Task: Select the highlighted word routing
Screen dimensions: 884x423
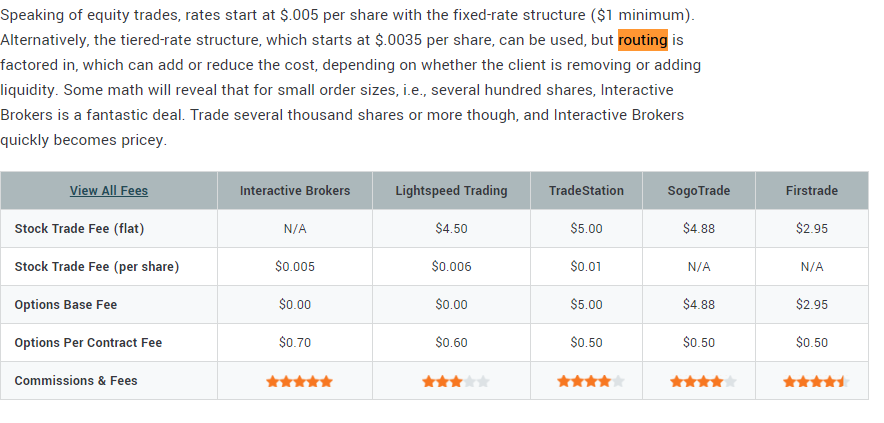Action: [x=643, y=40]
